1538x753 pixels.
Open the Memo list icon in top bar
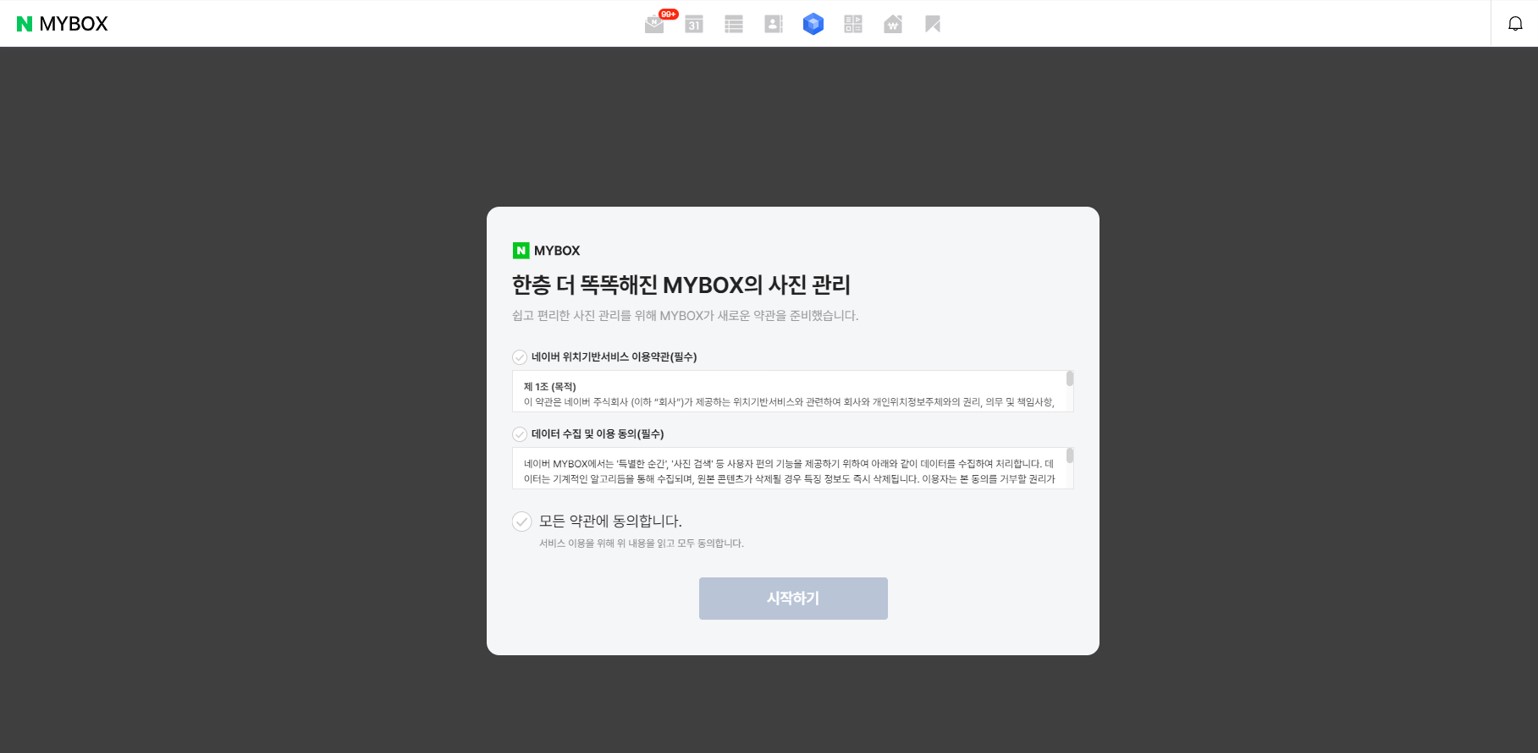pos(734,24)
